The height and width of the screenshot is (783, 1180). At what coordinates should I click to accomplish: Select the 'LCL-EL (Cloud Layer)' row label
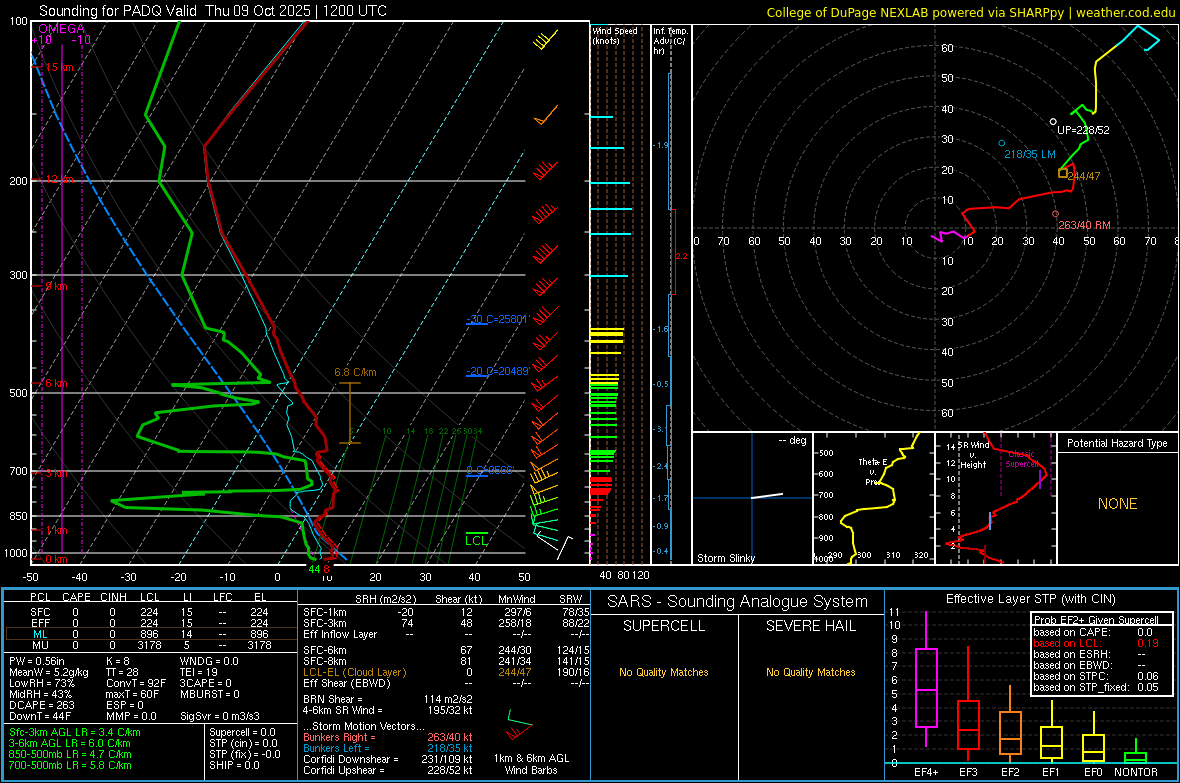pos(354,672)
